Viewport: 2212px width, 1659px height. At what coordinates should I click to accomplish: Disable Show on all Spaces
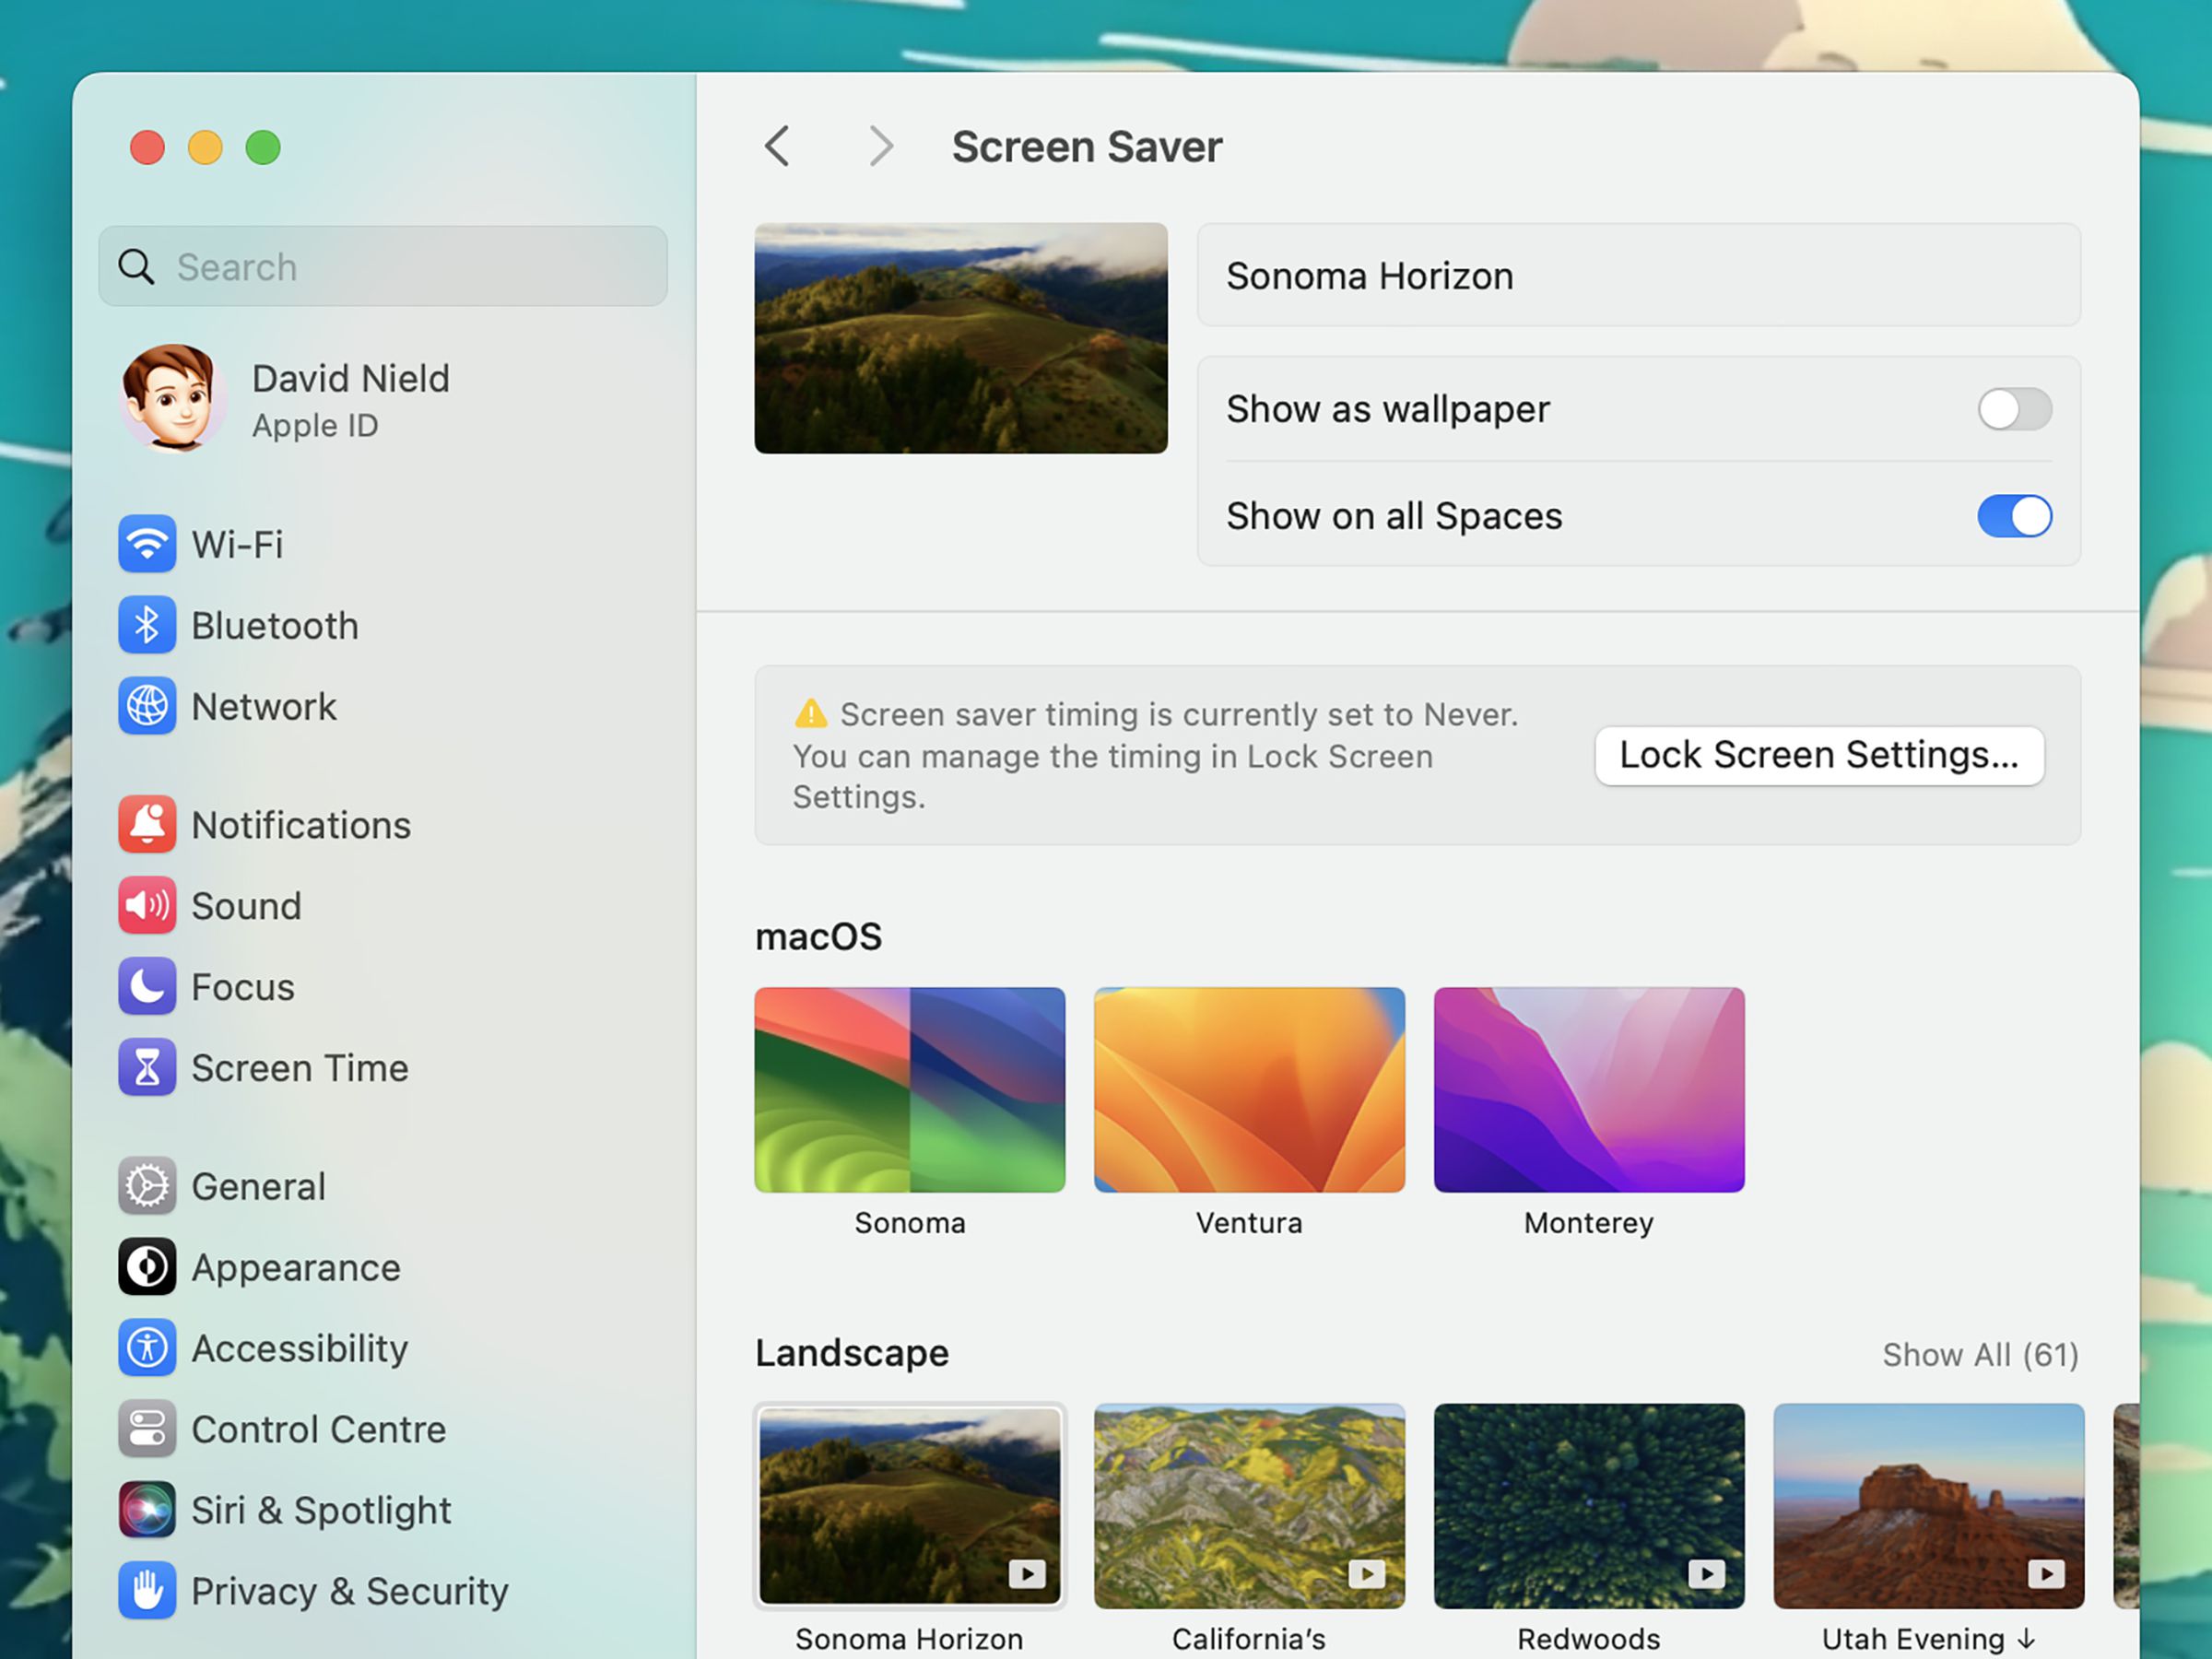[2012, 516]
